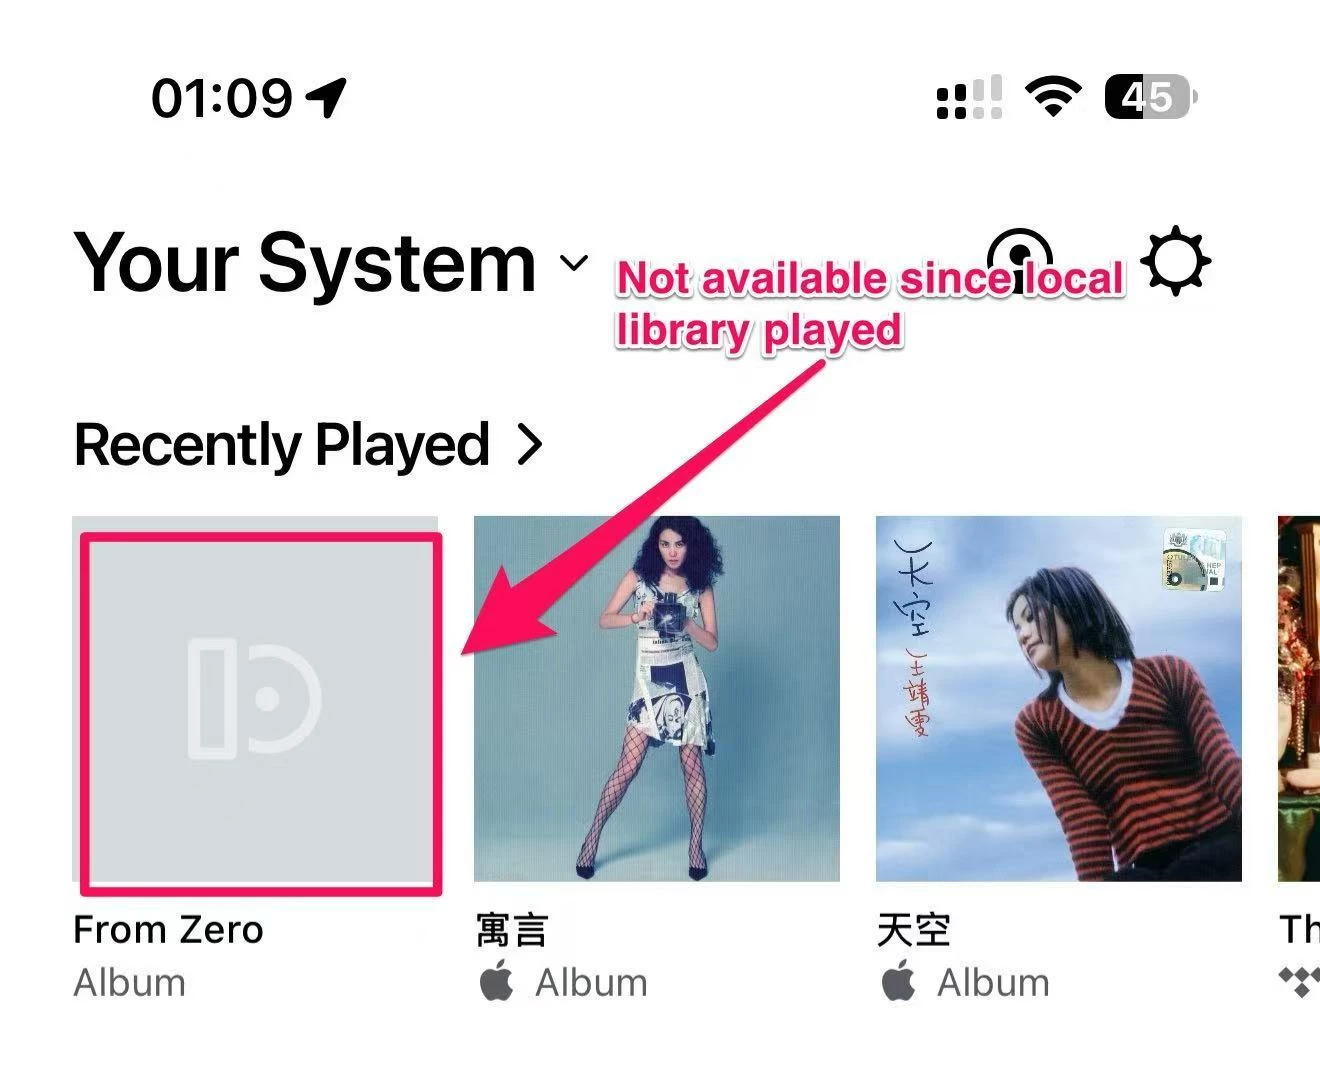1320x1078 pixels.
Task: Tap the location arrow in the status bar
Action: (326, 97)
